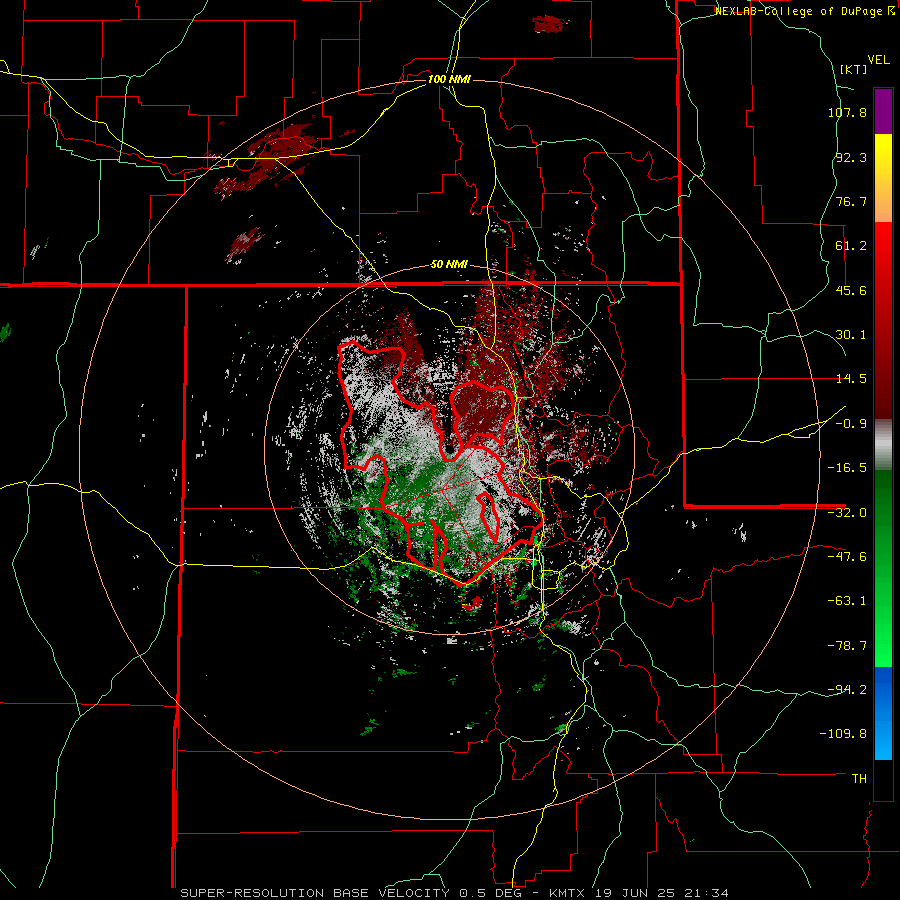Click the TH threshold label
This screenshot has width=900, height=900.
tap(860, 779)
